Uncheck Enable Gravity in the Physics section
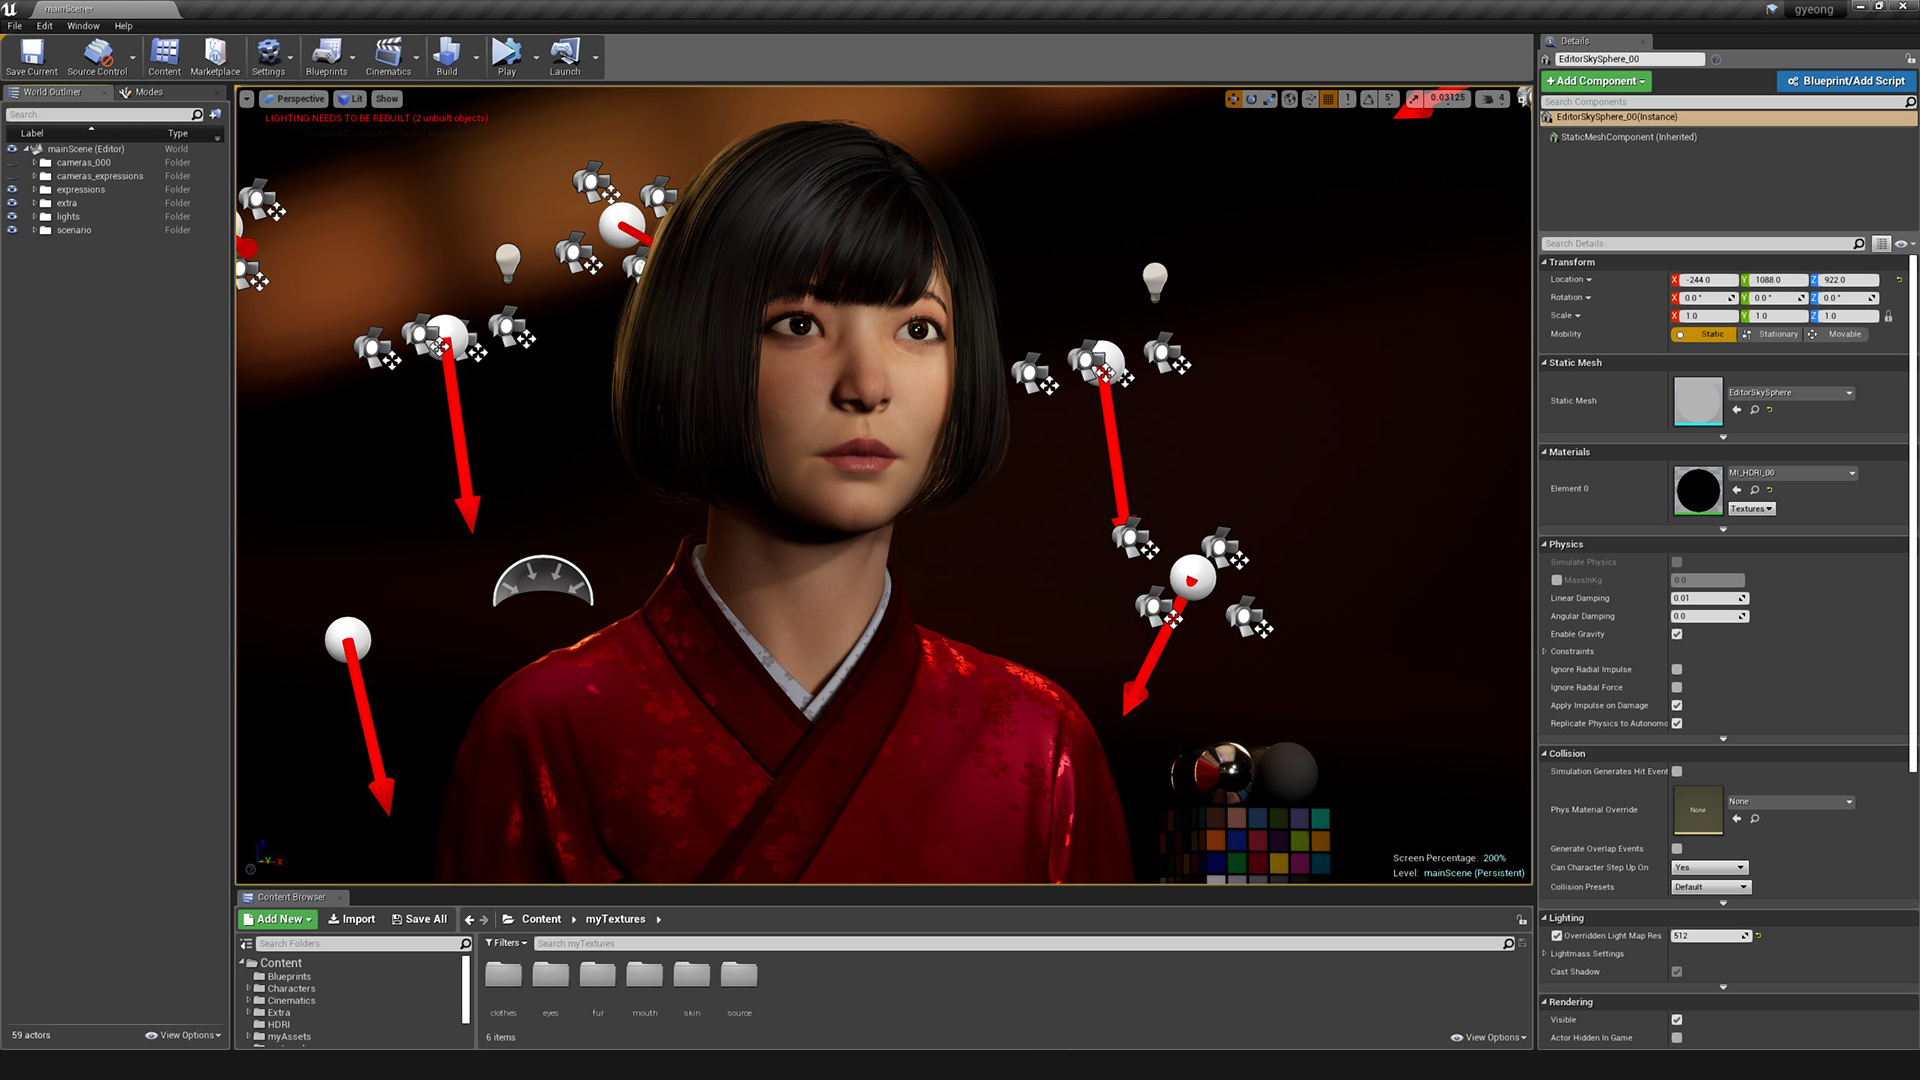This screenshot has width=1920, height=1080. [x=1677, y=634]
